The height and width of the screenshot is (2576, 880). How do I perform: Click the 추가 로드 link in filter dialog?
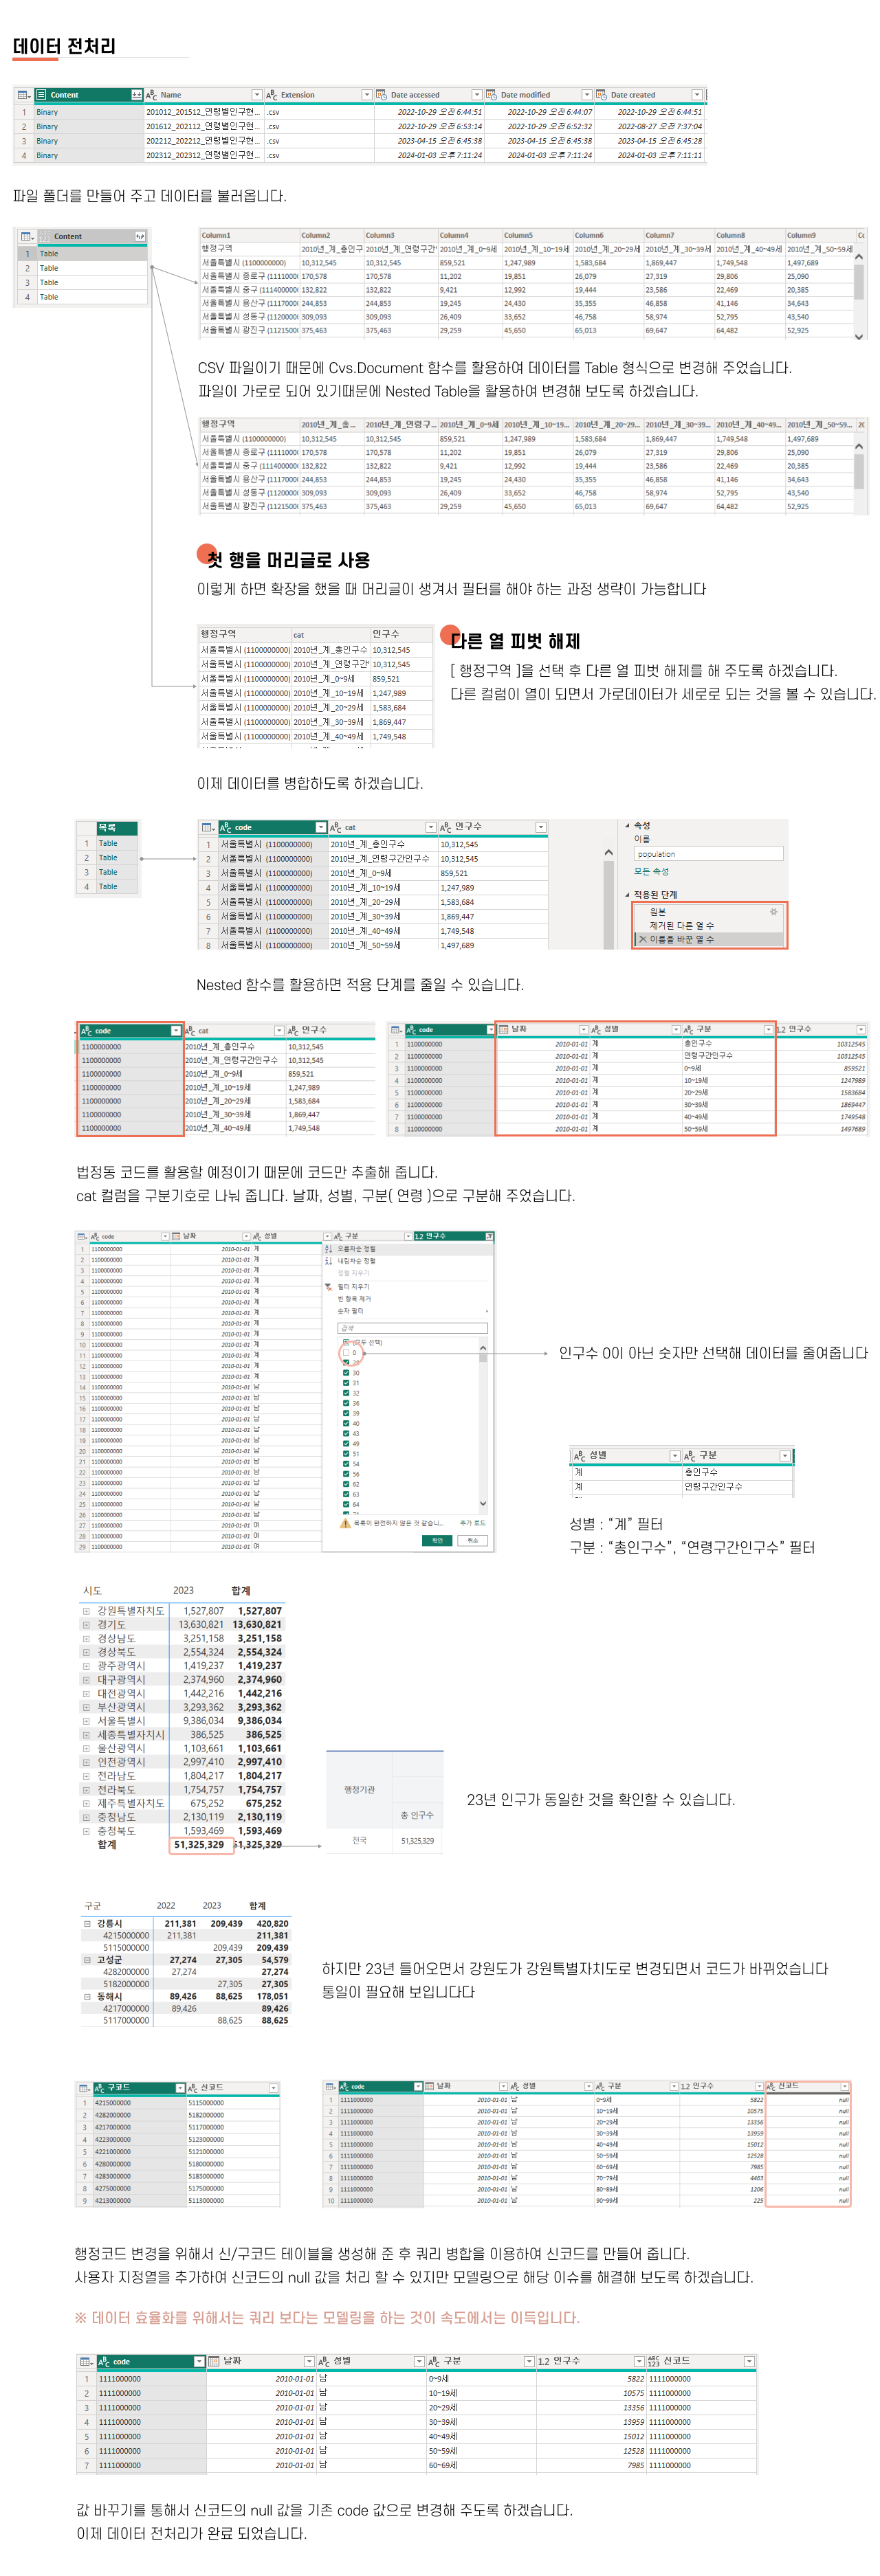coord(473,1523)
